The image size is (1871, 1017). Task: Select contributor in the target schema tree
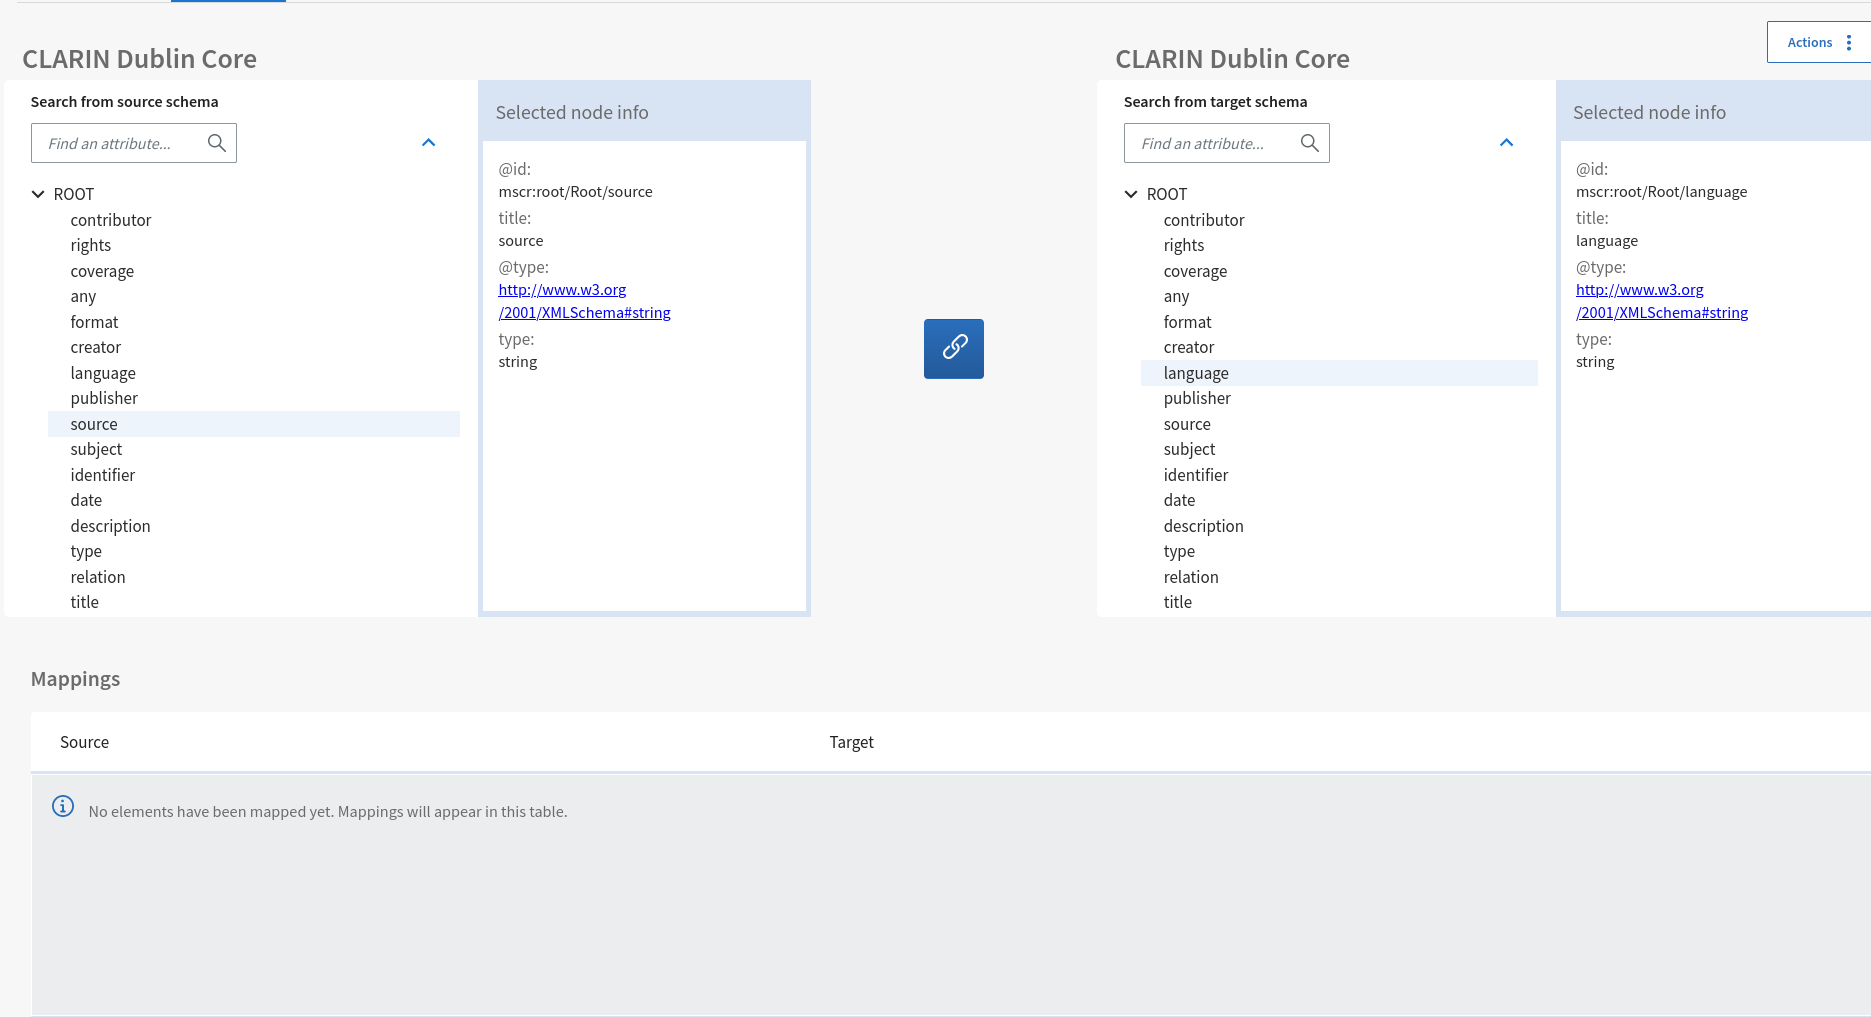click(x=1204, y=220)
